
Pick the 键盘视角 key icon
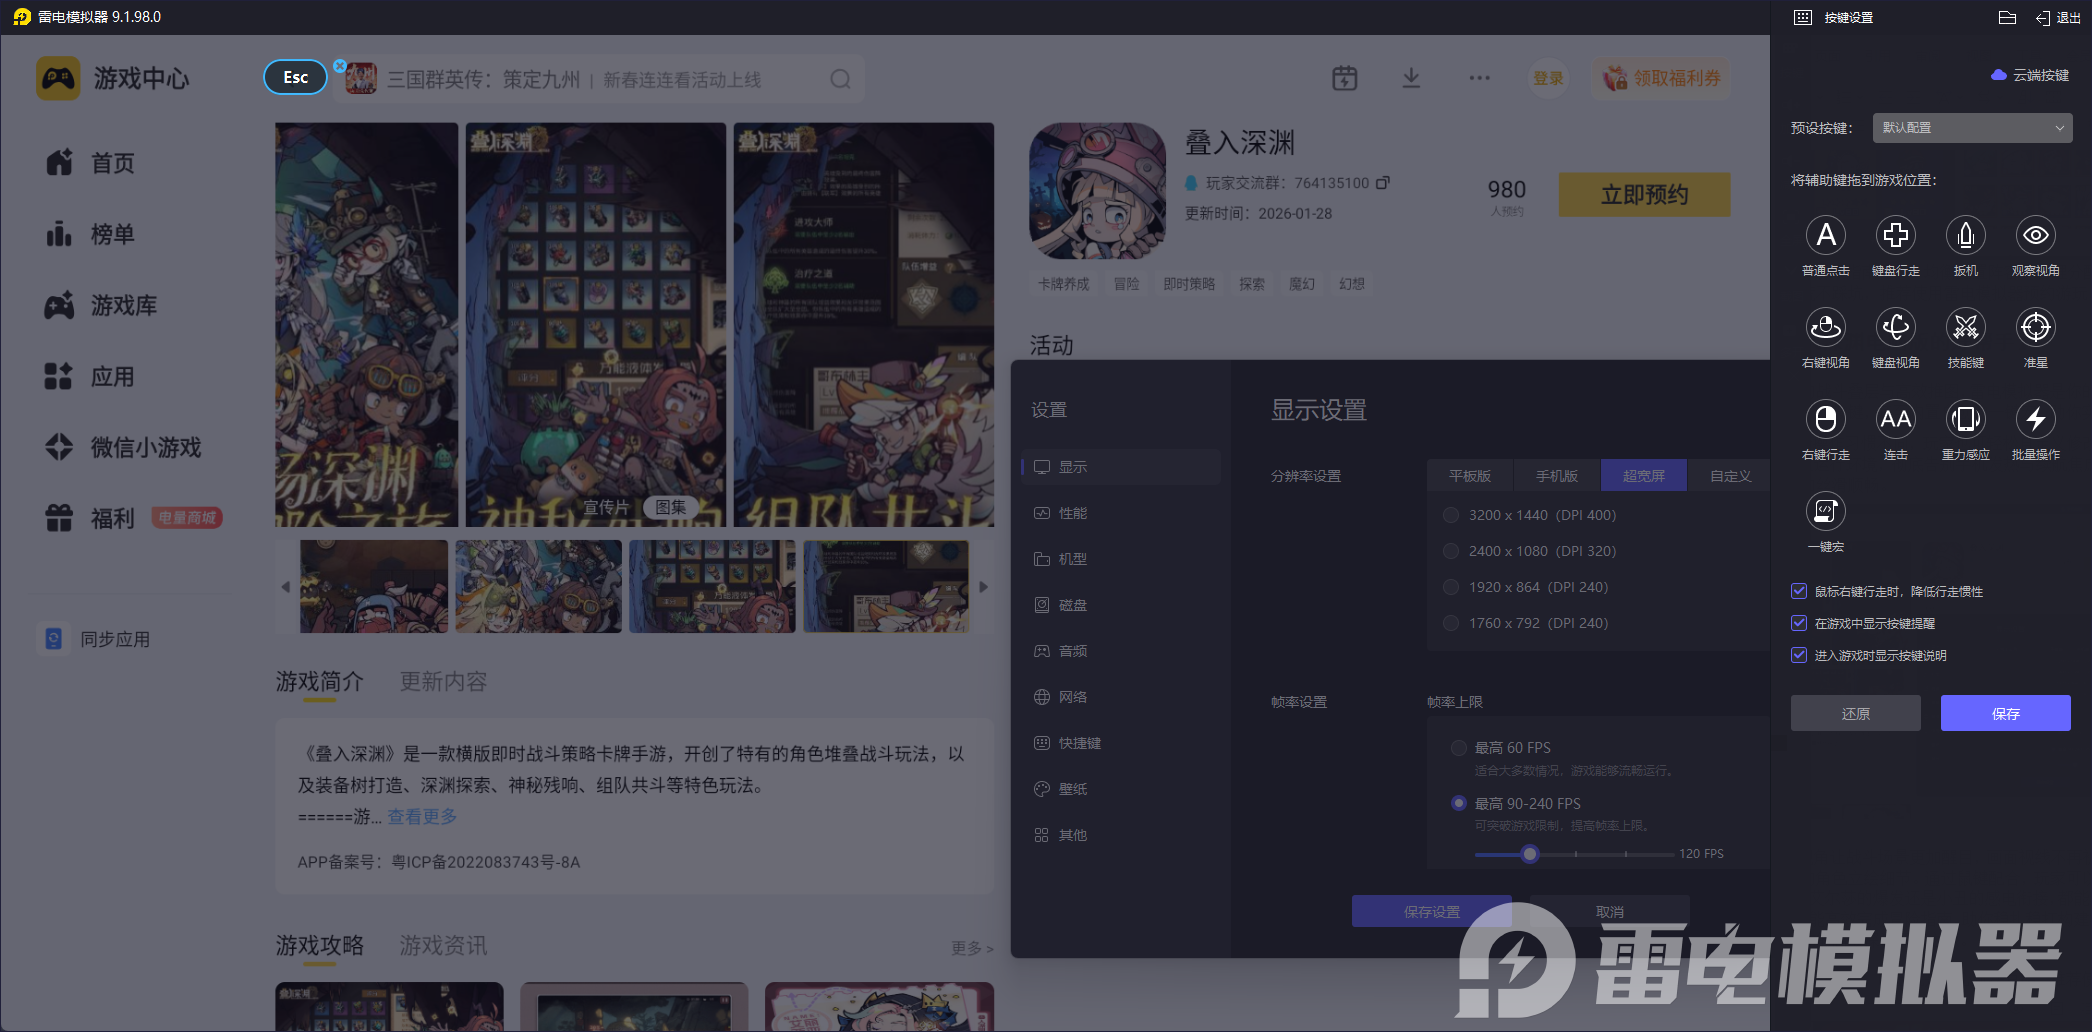(x=1895, y=327)
